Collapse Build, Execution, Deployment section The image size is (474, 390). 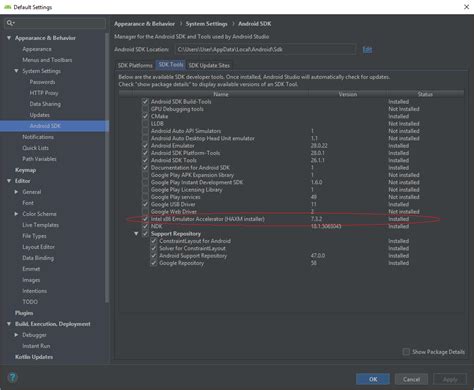coord(9,324)
